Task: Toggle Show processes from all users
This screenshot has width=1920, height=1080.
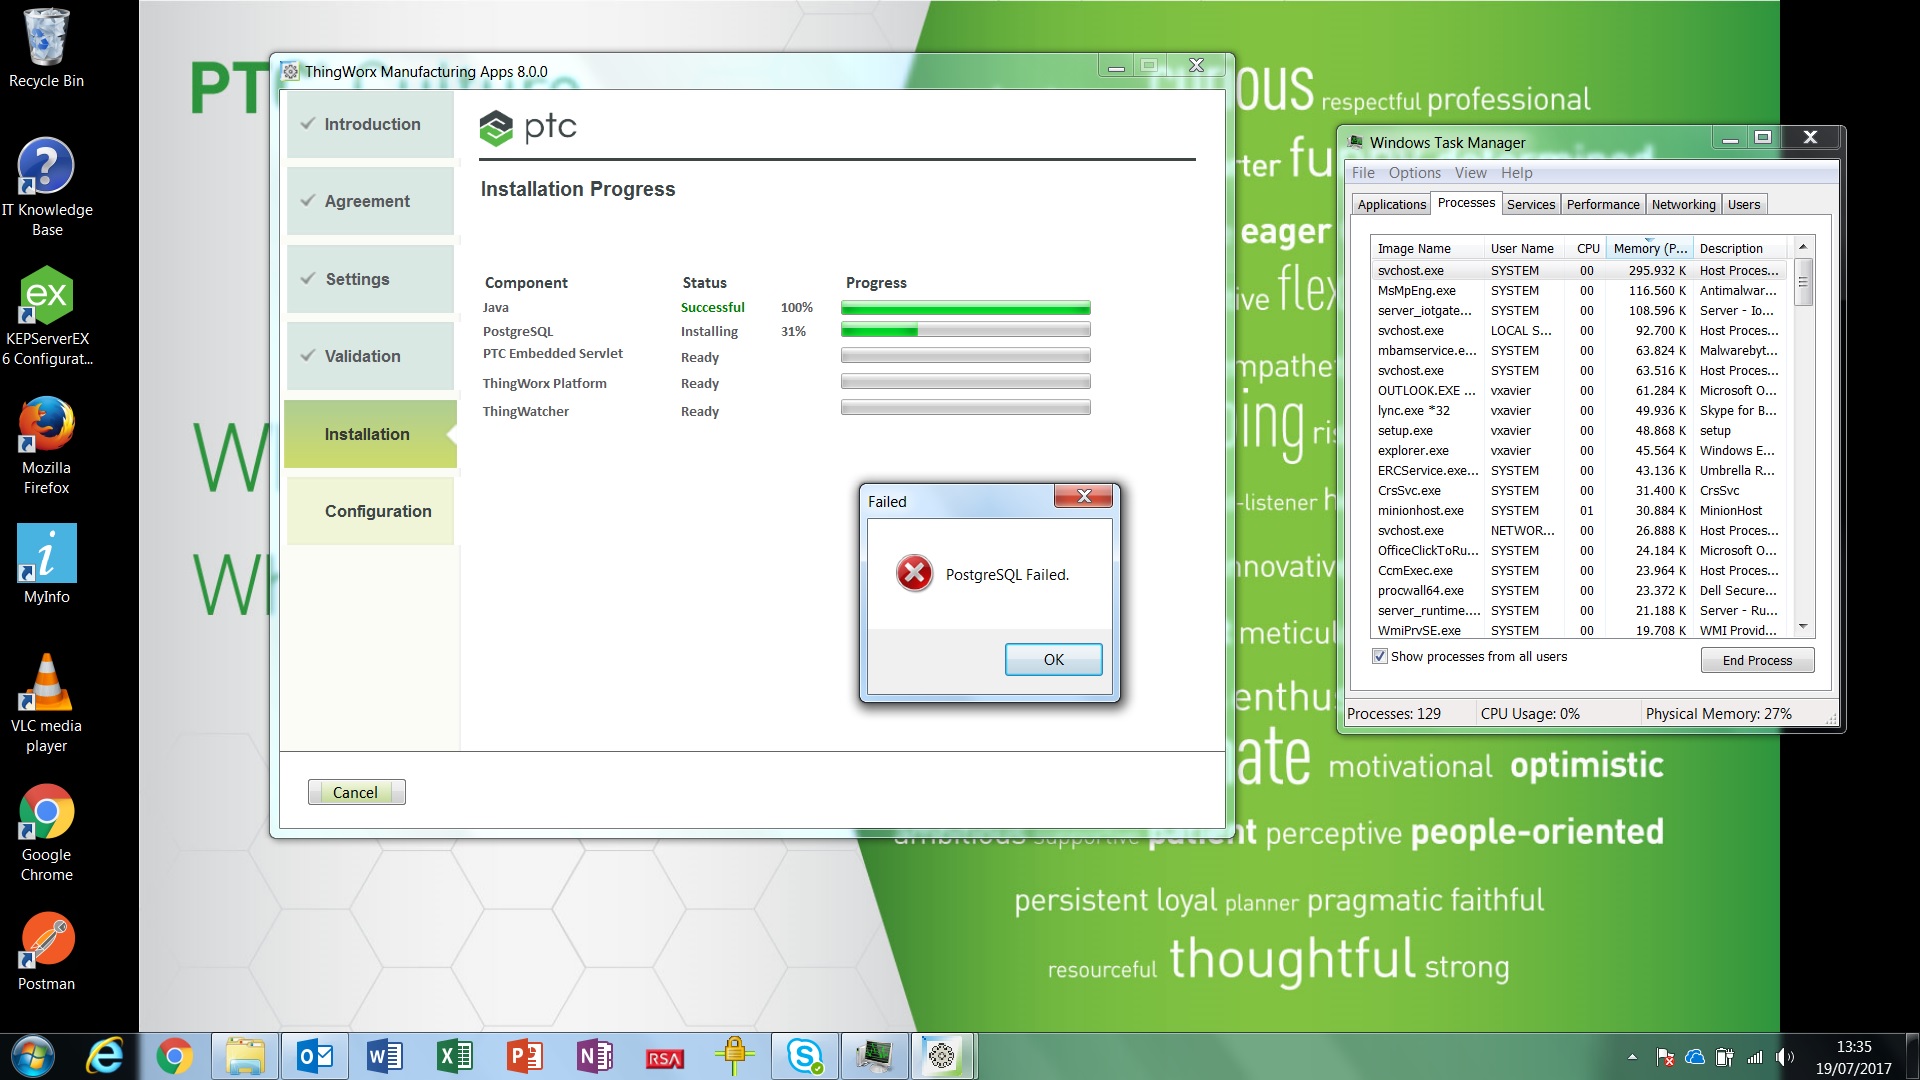Action: [1380, 657]
